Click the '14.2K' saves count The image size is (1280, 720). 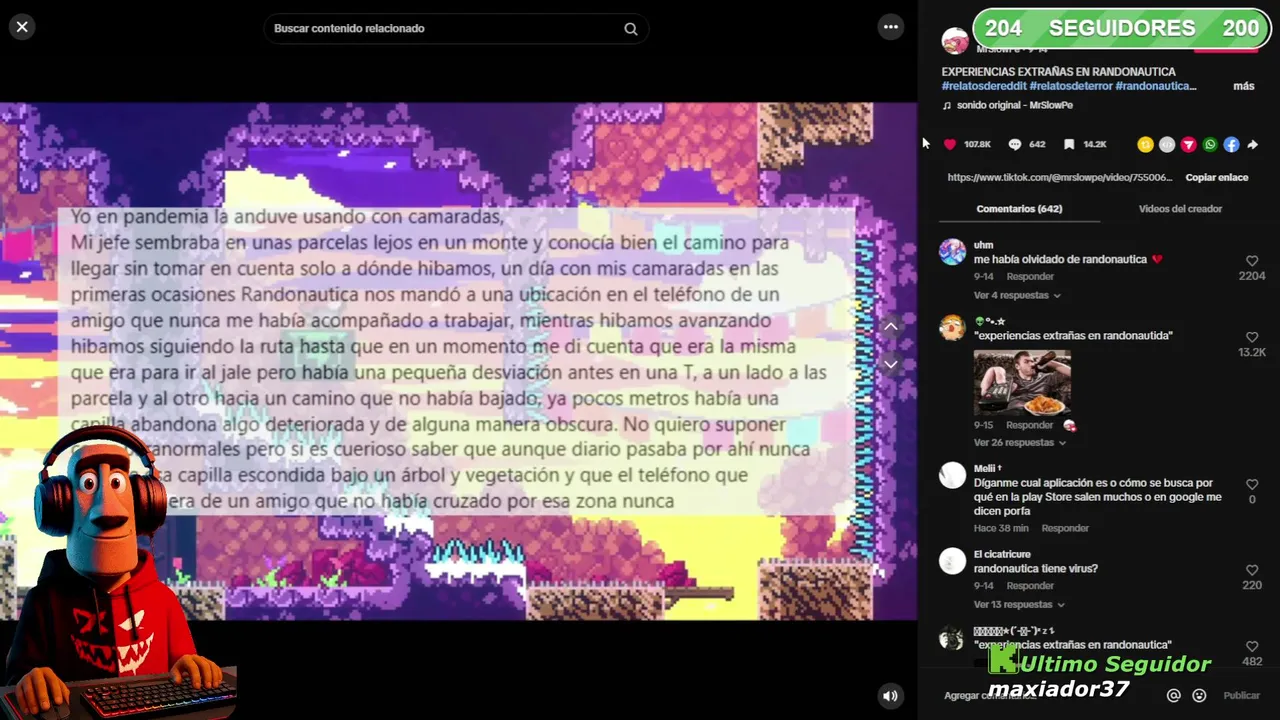point(1095,145)
